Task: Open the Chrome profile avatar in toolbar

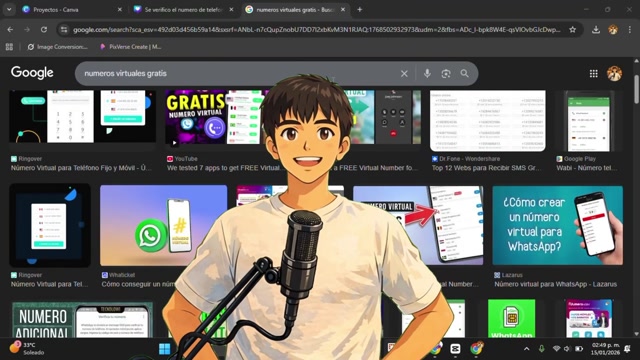Action: click(x=613, y=29)
